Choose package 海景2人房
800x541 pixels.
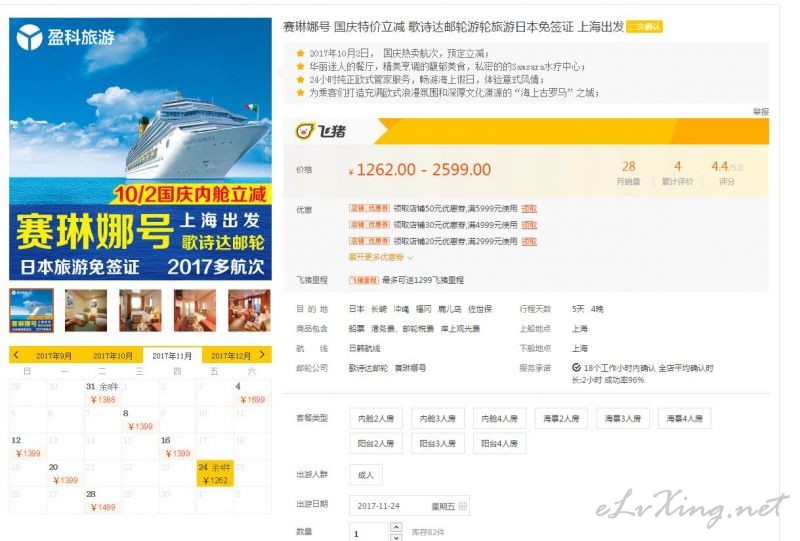(561, 419)
